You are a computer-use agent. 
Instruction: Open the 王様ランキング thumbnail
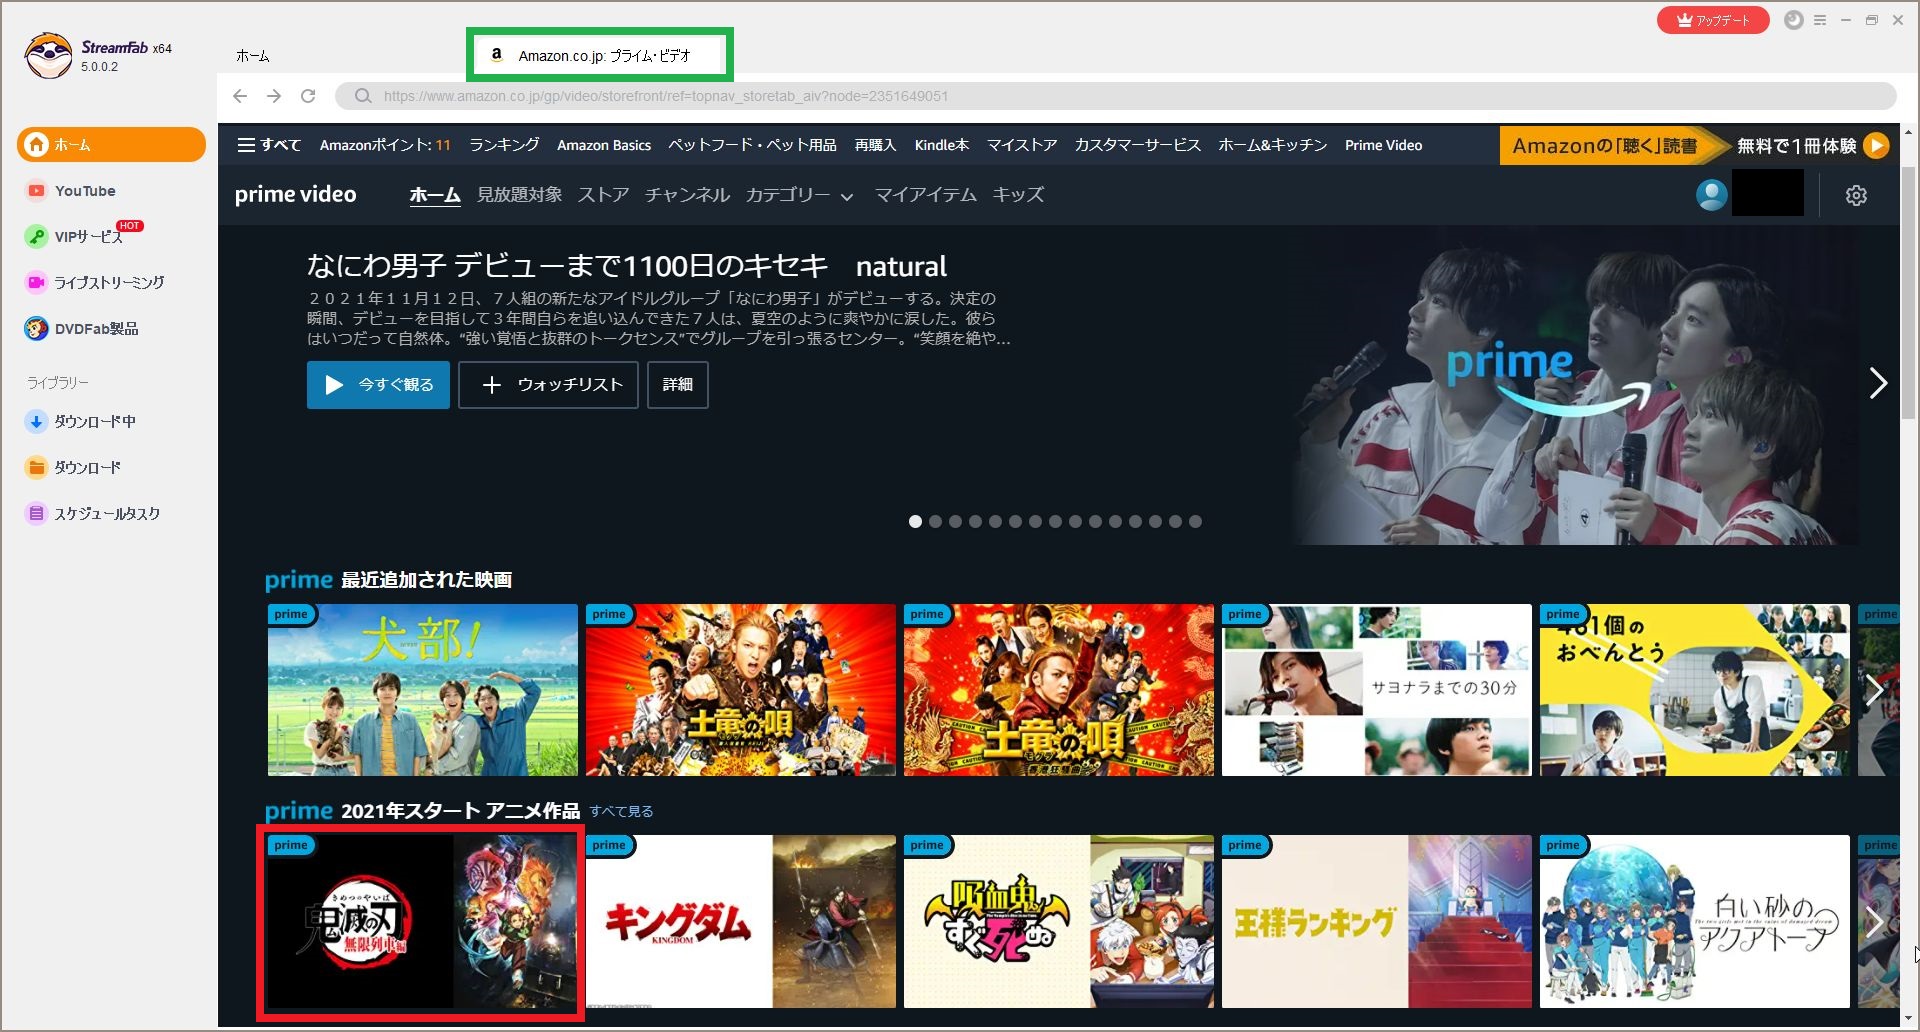click(x=1377, y=922)
